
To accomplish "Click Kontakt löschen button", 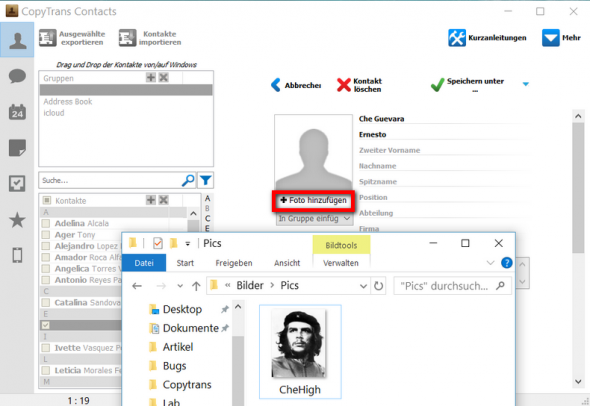I will (359, 85).
